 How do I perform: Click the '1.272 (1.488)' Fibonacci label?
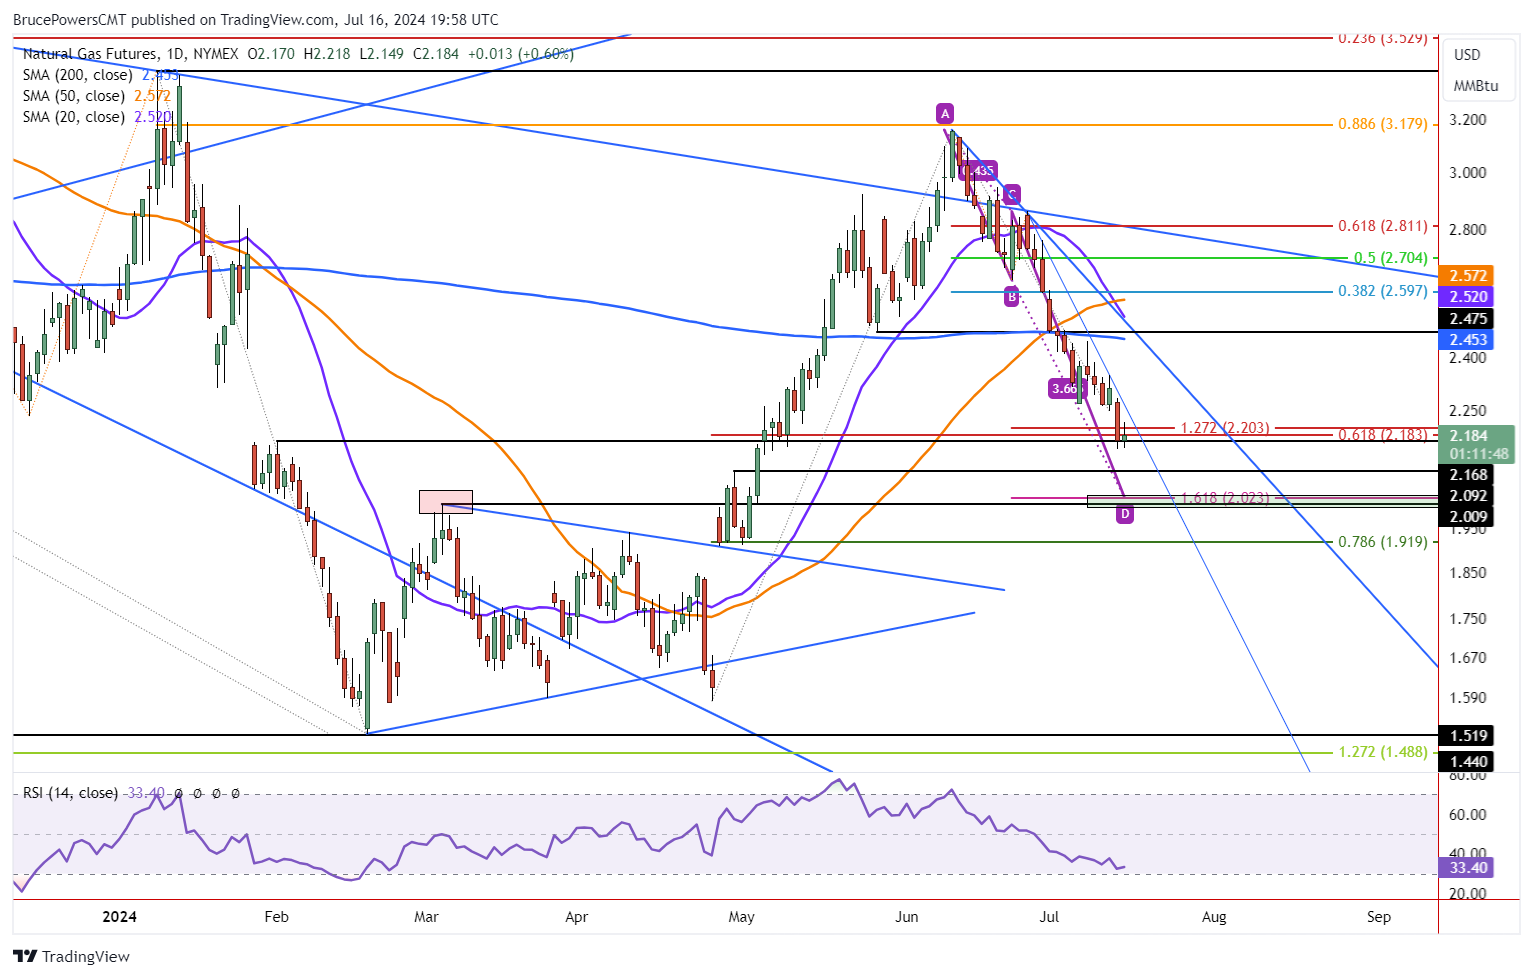[1383, 752]
